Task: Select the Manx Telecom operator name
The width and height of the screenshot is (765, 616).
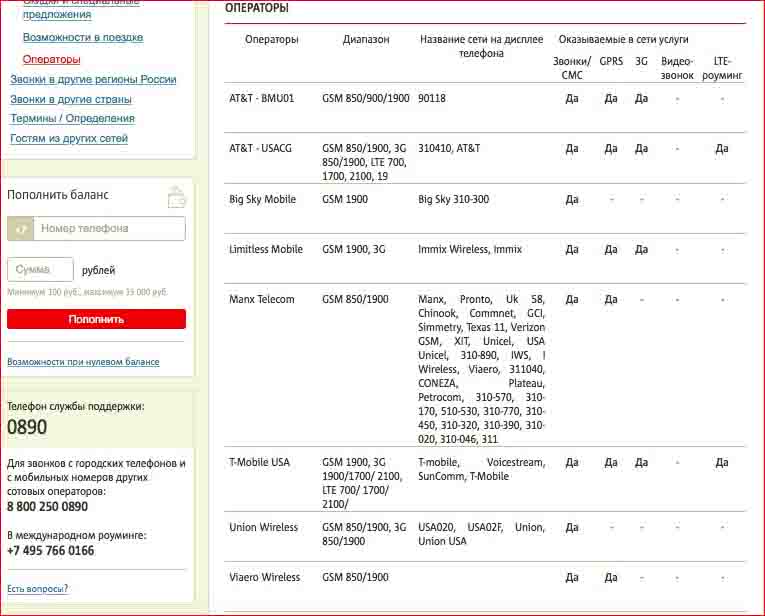Action: 262,299
